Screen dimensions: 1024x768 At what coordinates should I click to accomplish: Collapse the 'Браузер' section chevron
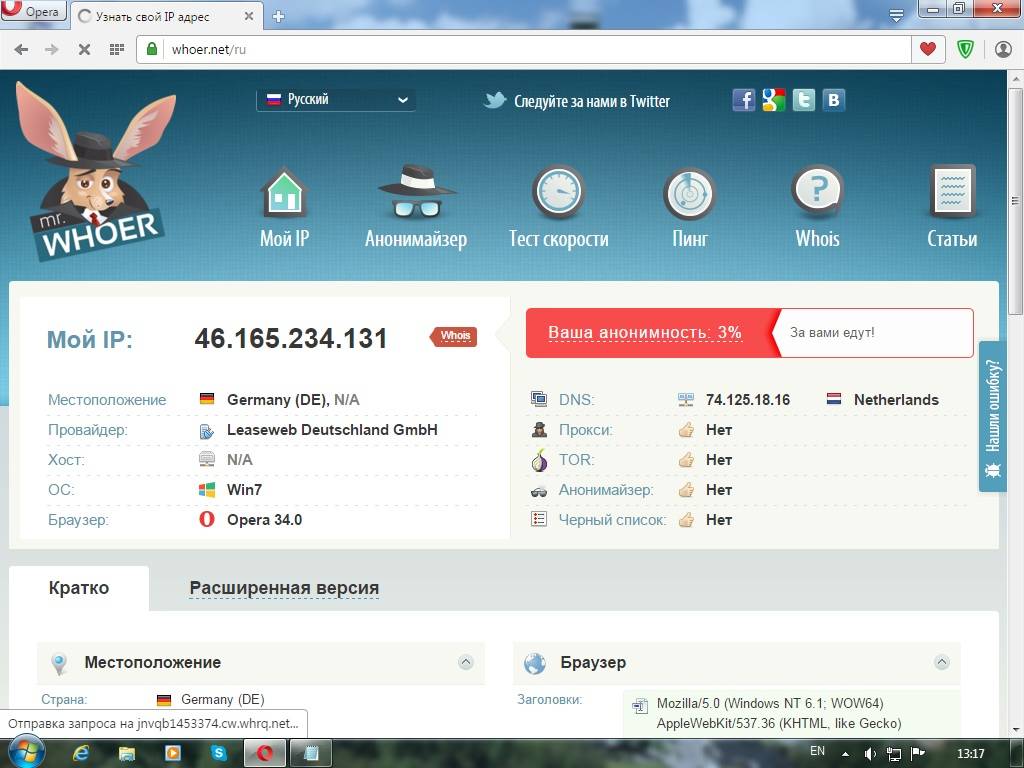pyautogui.click(x=942, y=662)
